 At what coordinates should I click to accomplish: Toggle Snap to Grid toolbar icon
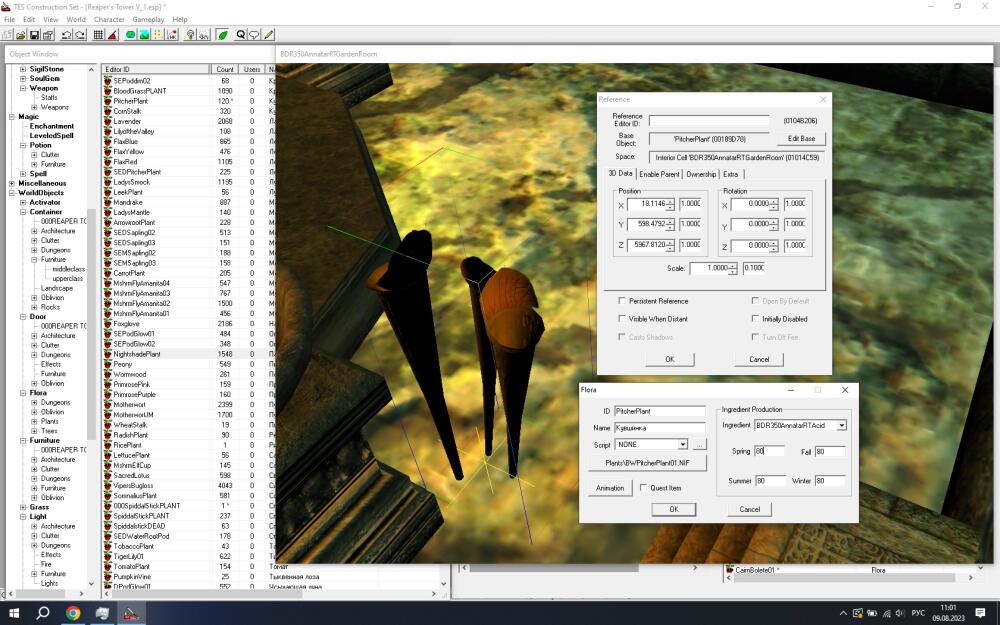98,35
